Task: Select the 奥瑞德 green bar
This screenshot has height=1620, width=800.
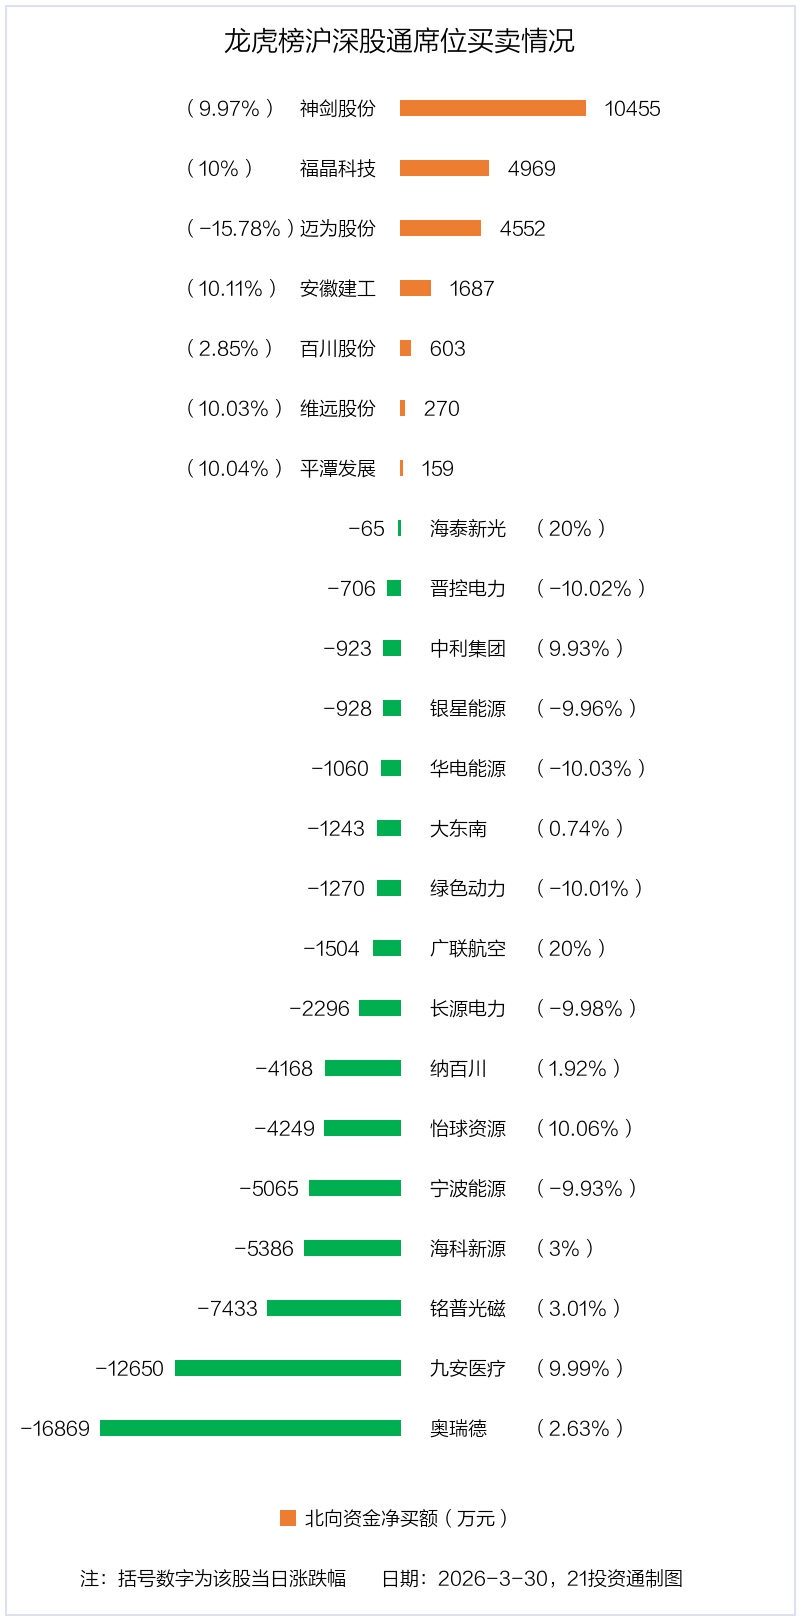Action: pyautogui.click(x=250, y=1428)
